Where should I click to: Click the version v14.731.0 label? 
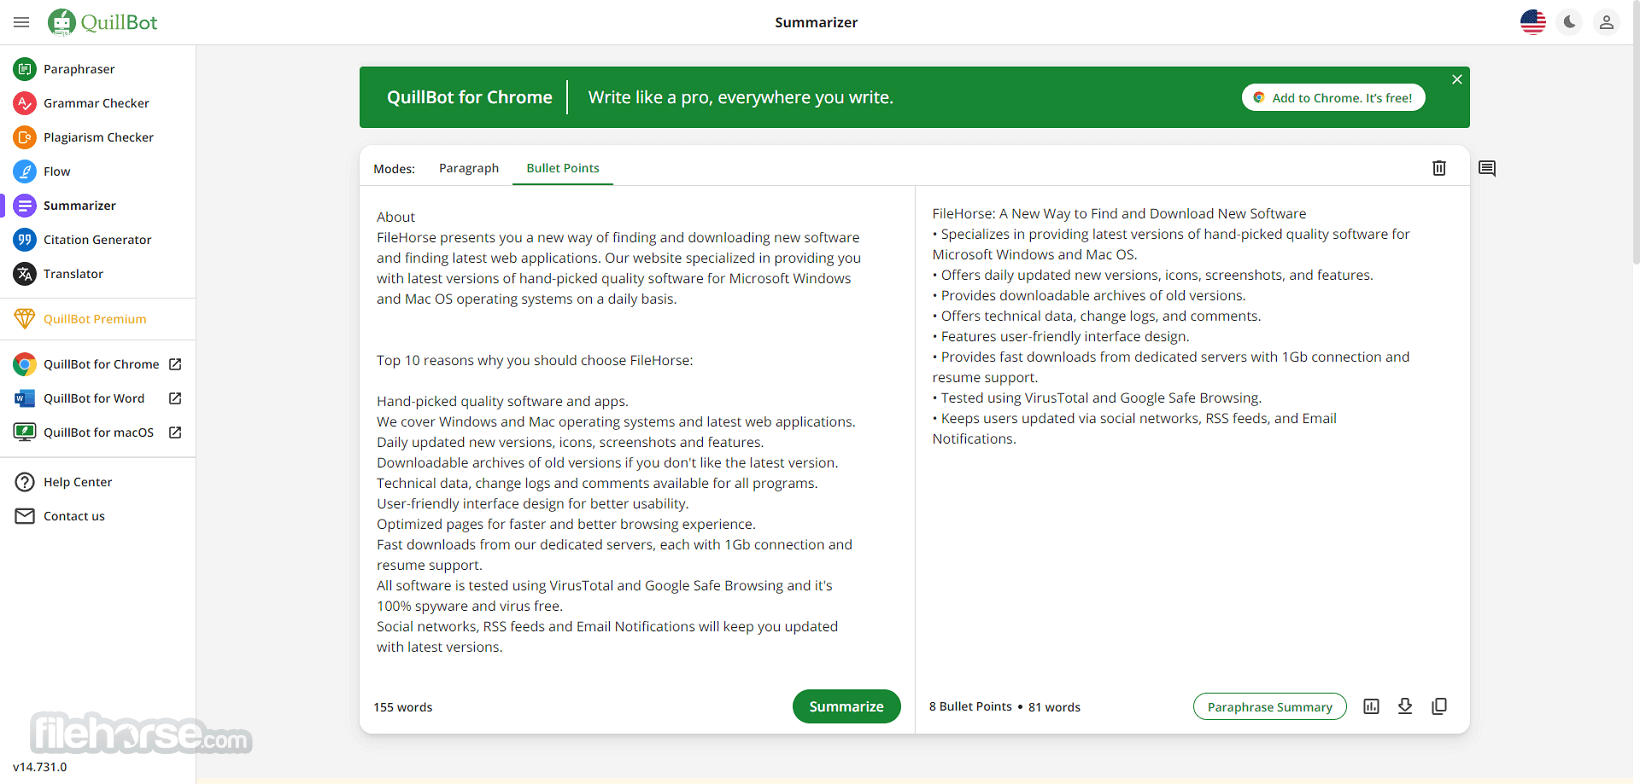[x=40, y=767]
